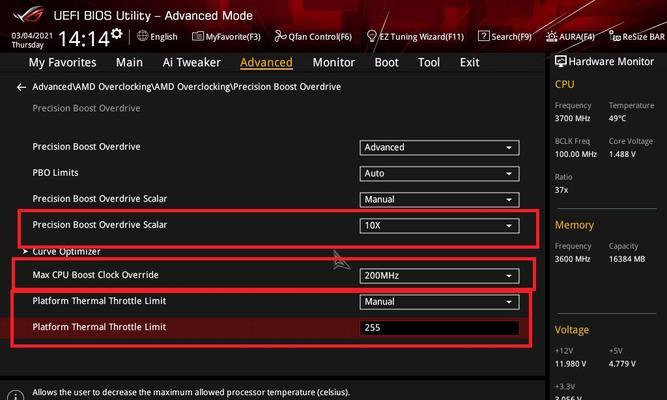Viewport: 667px width, 400px height.
Task: Click the +12V value 11.980 V
Action: click(x=570, y=364)
